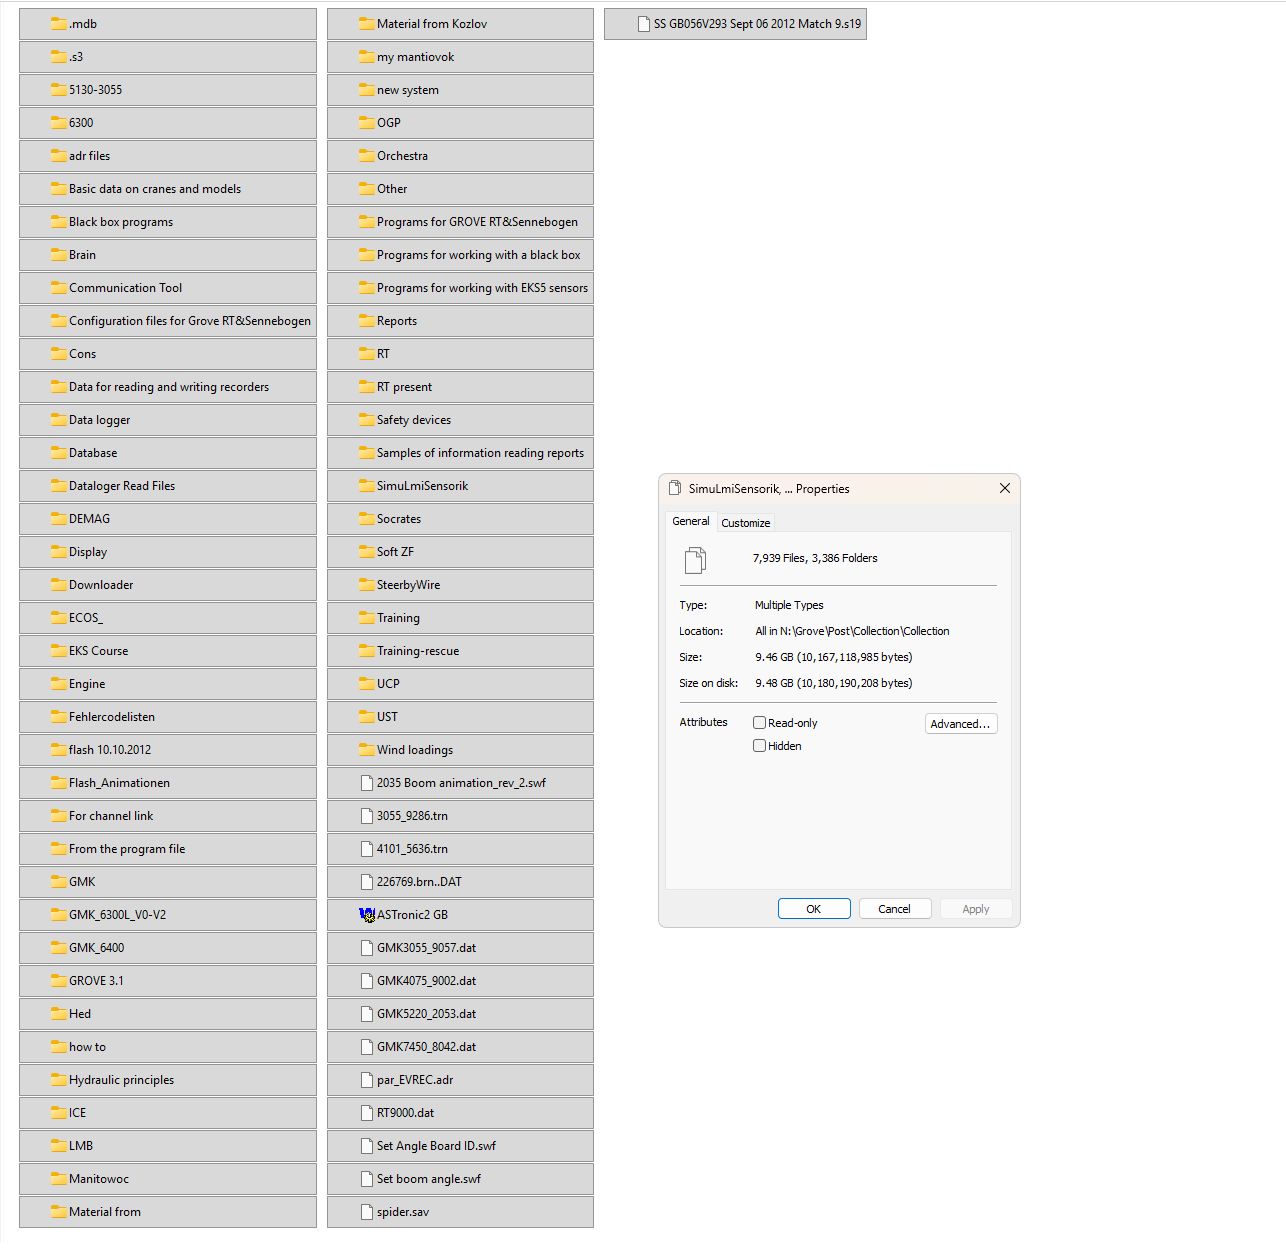The height and width of the screenshot is (1254, 1286).
Task: Open the Socrates folder icon
Action: coord(366,518)
